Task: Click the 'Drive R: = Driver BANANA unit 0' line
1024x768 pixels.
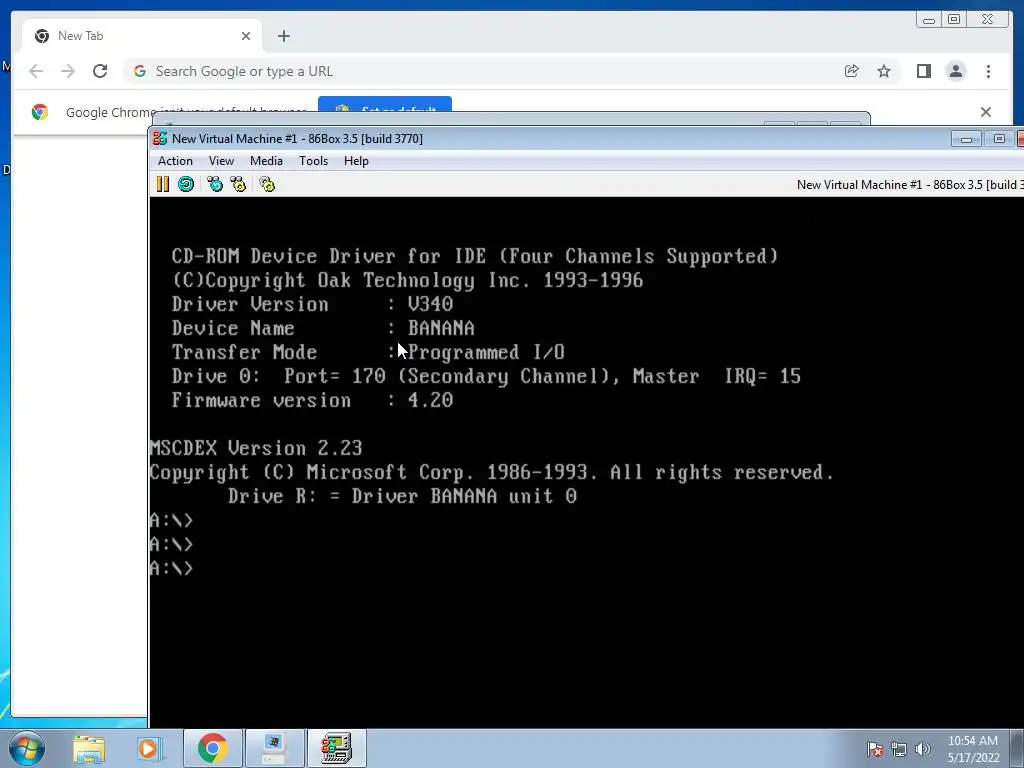Action: (x=402, y=496)
